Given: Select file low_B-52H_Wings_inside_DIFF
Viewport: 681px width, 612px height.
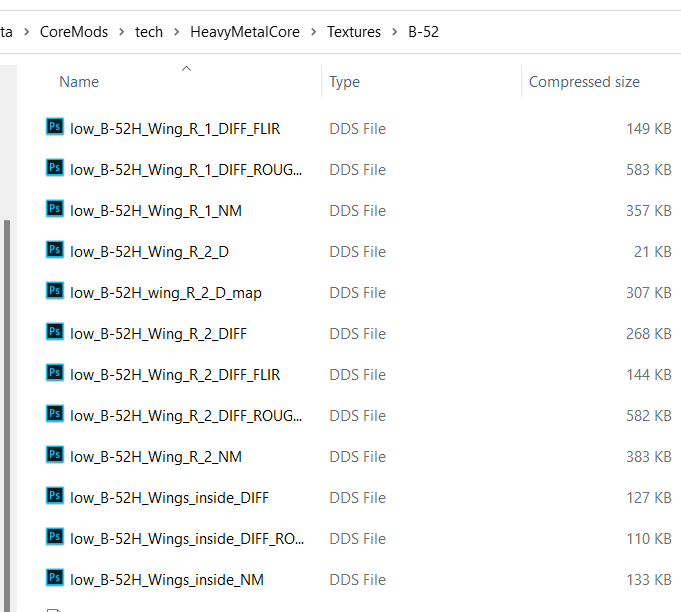Looking at the screenshot, I should pos(169,498).
